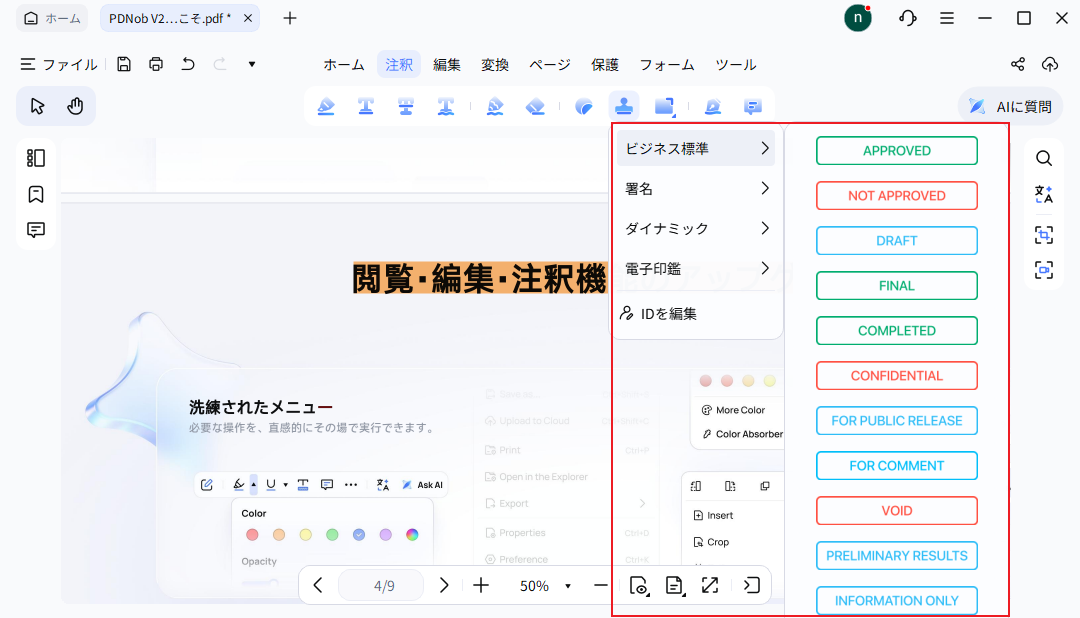Image resolution: width=1080 pixels, height=618 pixels.
Task: Select the highlighter annotation tool
Action: tap(326, 105)
